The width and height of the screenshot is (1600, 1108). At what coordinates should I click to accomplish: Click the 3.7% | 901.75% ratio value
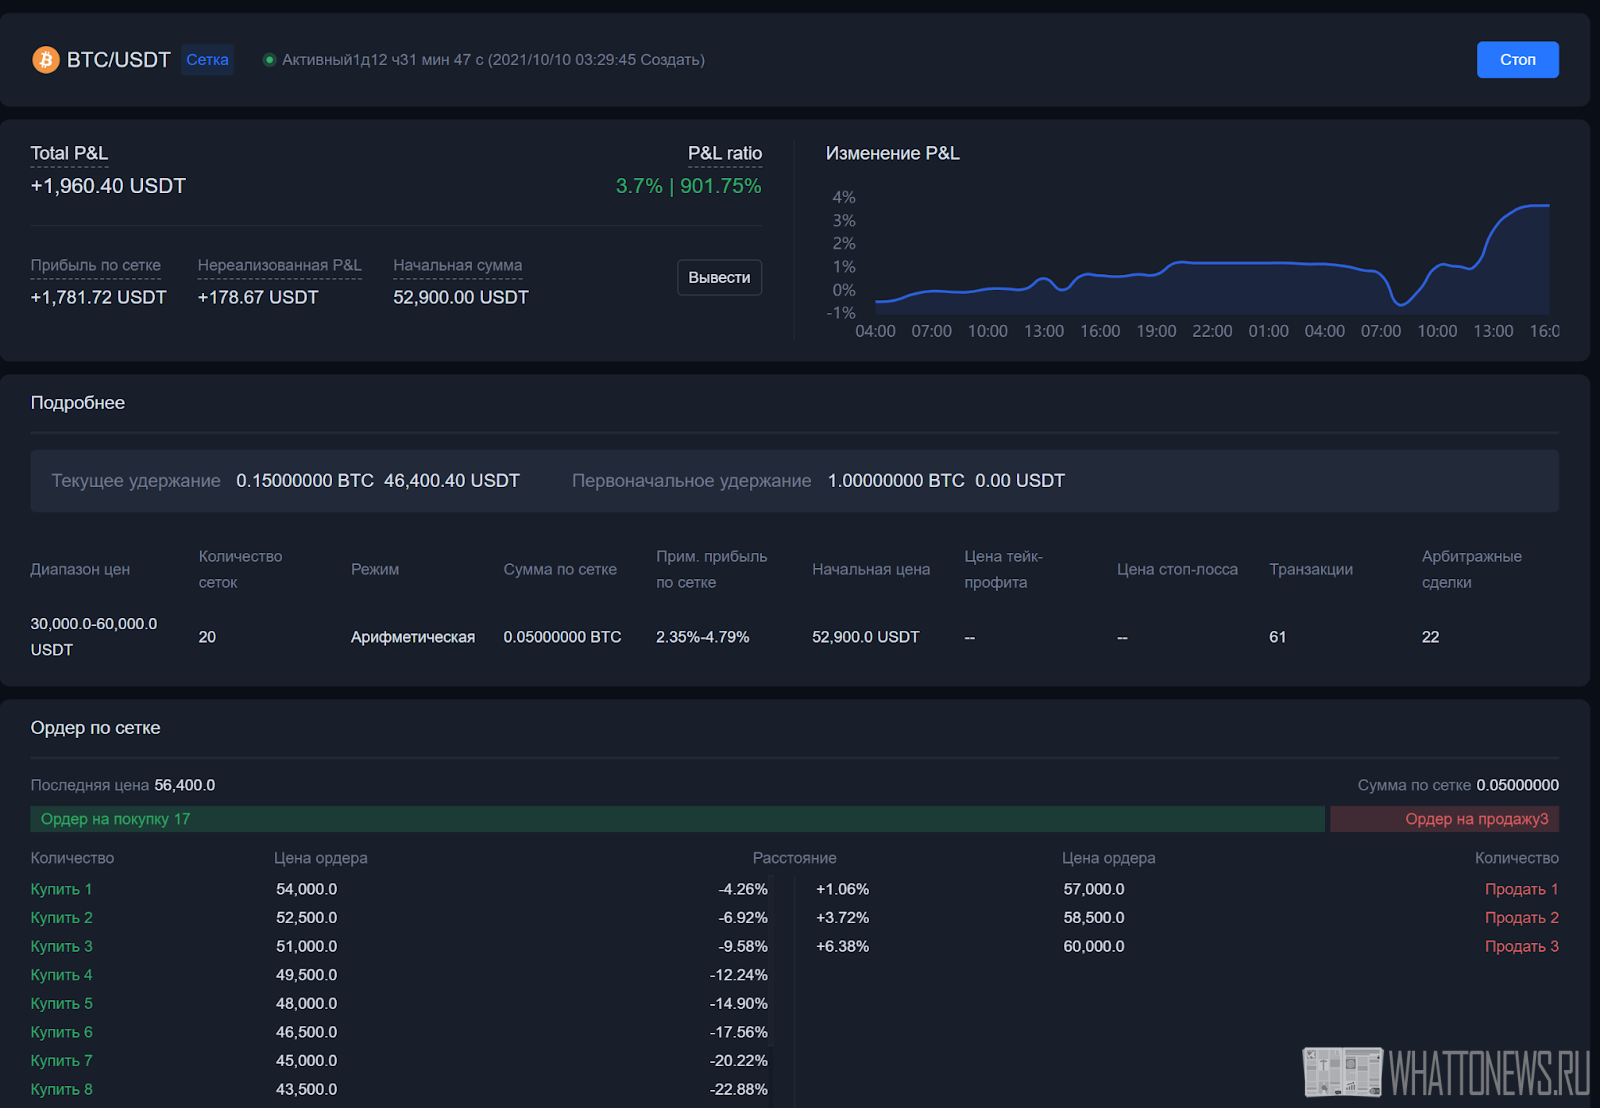688,186
